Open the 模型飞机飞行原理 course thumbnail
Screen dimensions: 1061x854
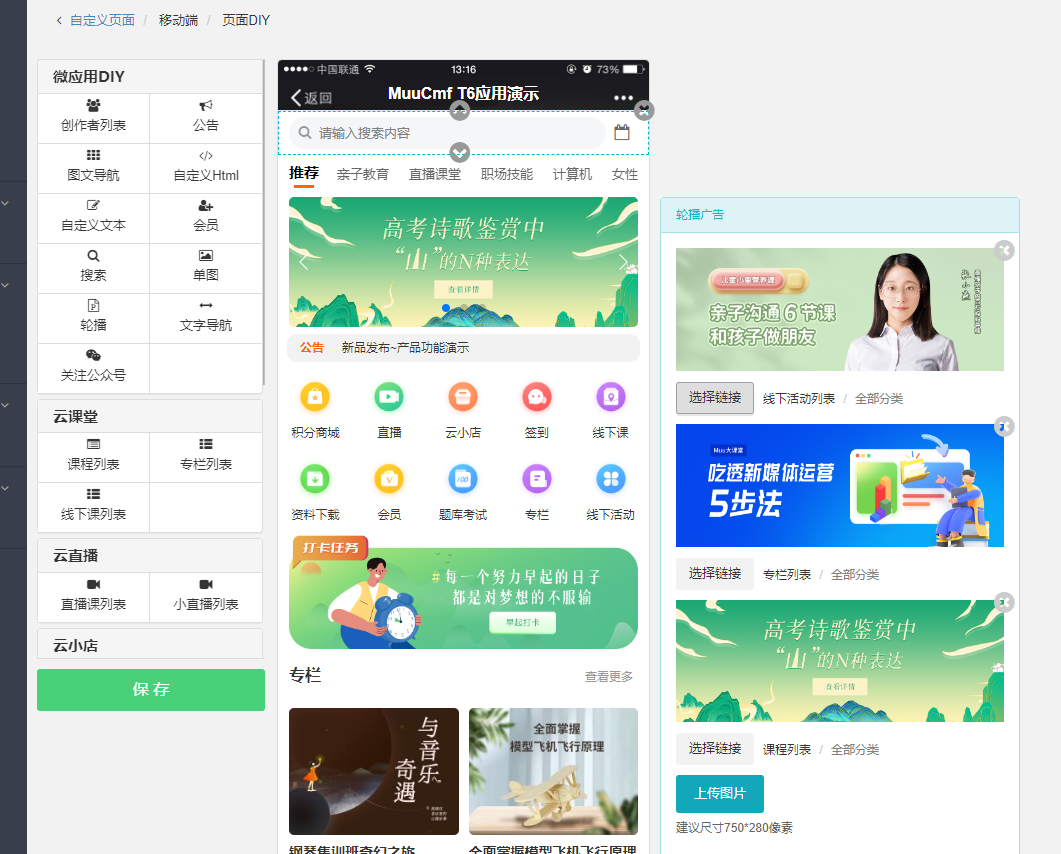[x=554, y=771]
